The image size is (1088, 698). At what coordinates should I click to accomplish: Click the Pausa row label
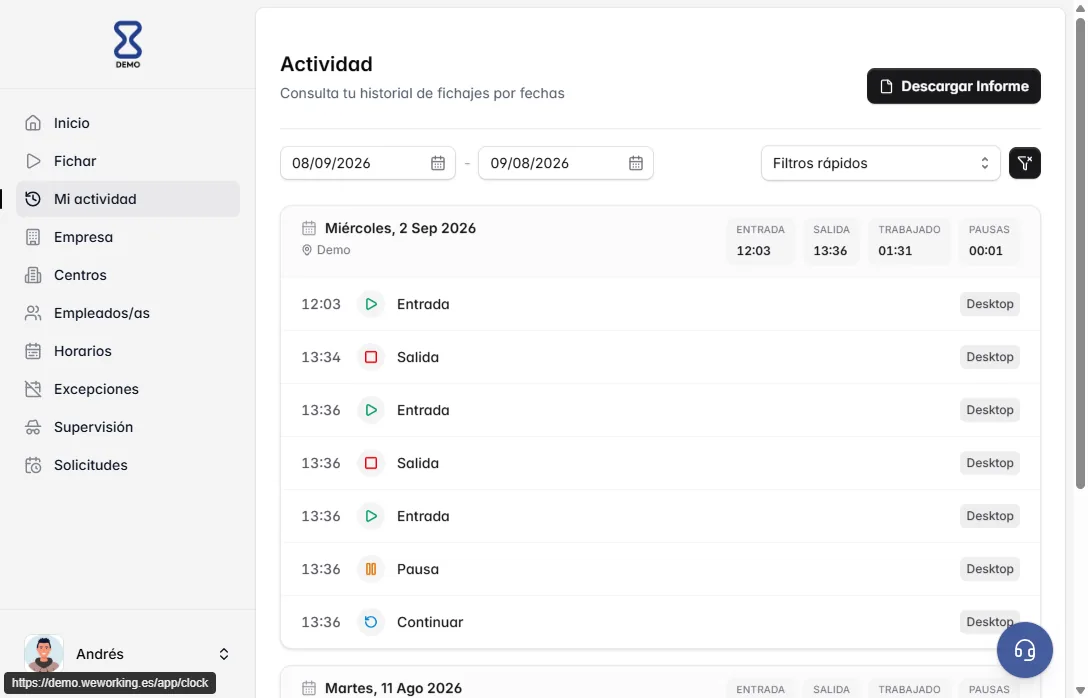click(x=418, y=569)
